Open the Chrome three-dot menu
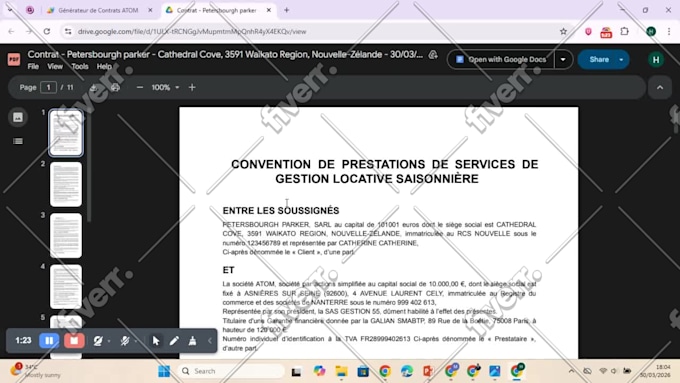This screenshot has height=383, width=680. [x=669, y=31]
